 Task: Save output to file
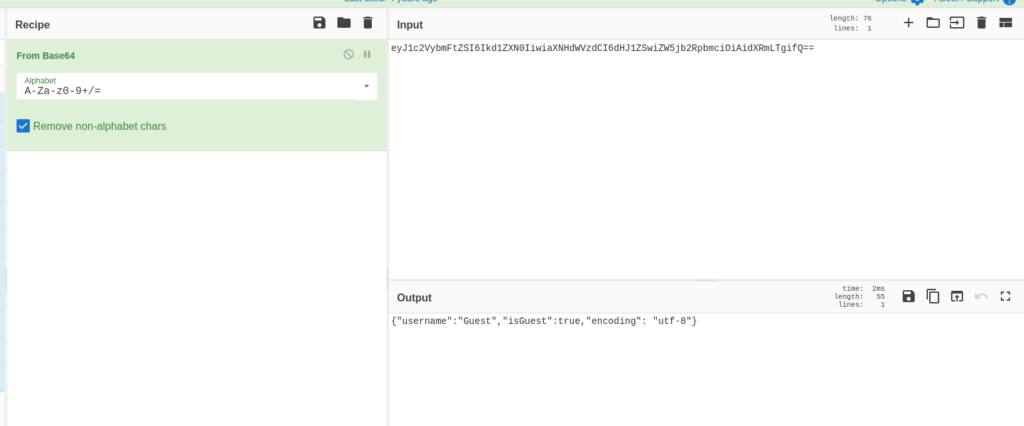pyautogui.click(x=908, y=296)
